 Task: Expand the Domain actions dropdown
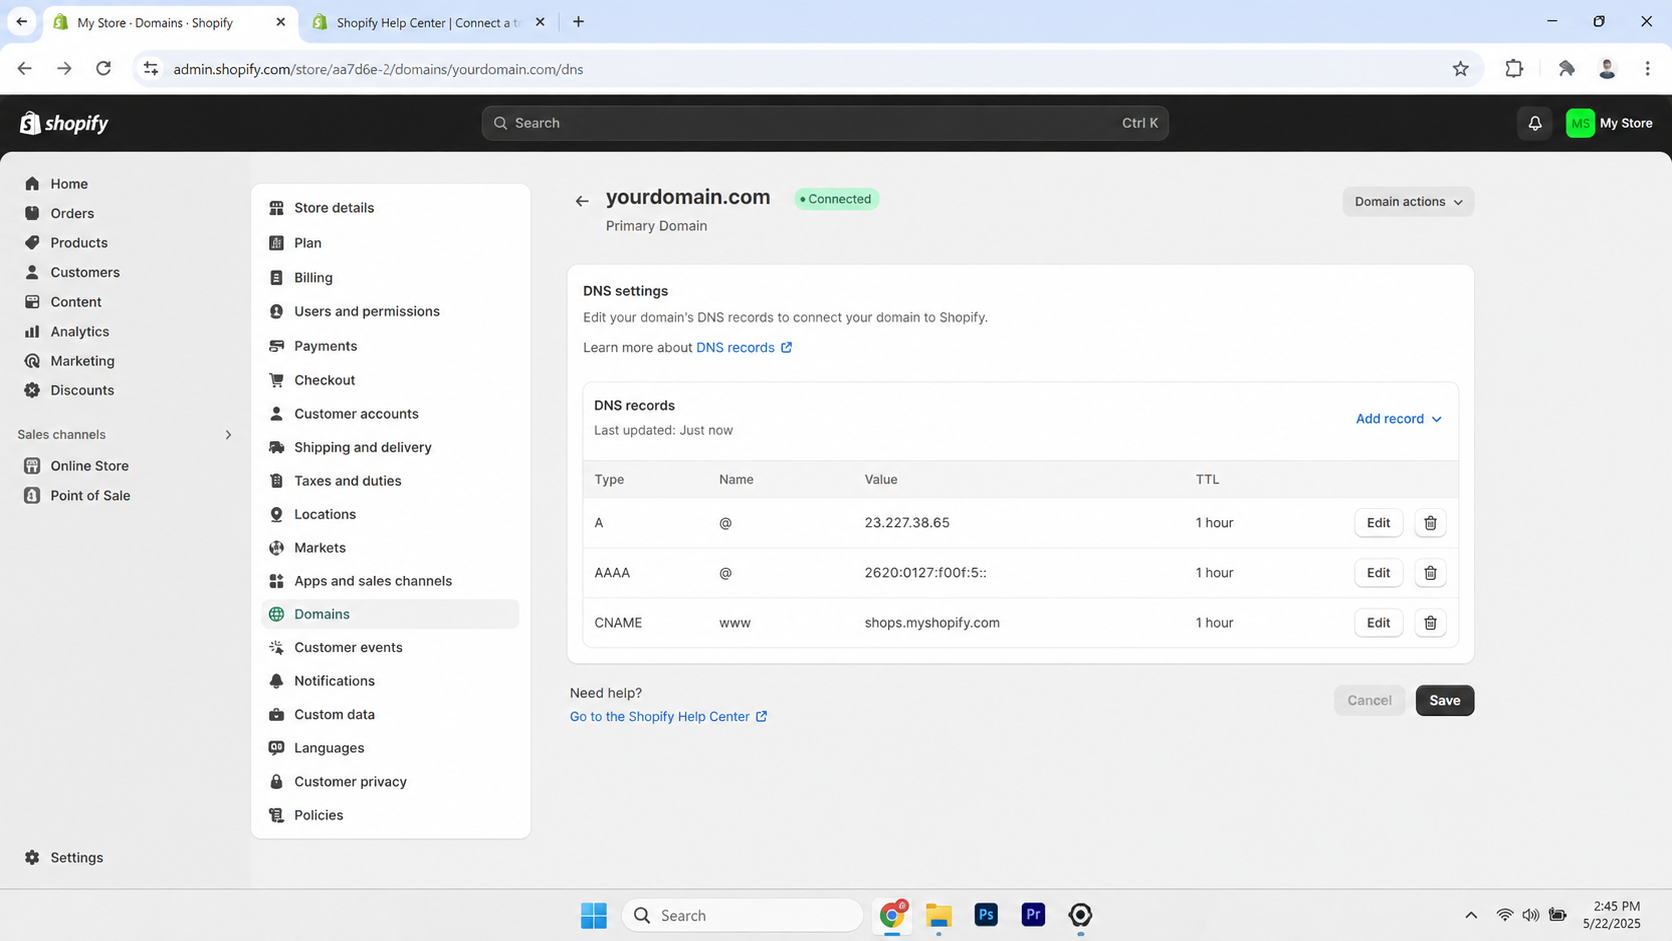(x=1408, y=202)
